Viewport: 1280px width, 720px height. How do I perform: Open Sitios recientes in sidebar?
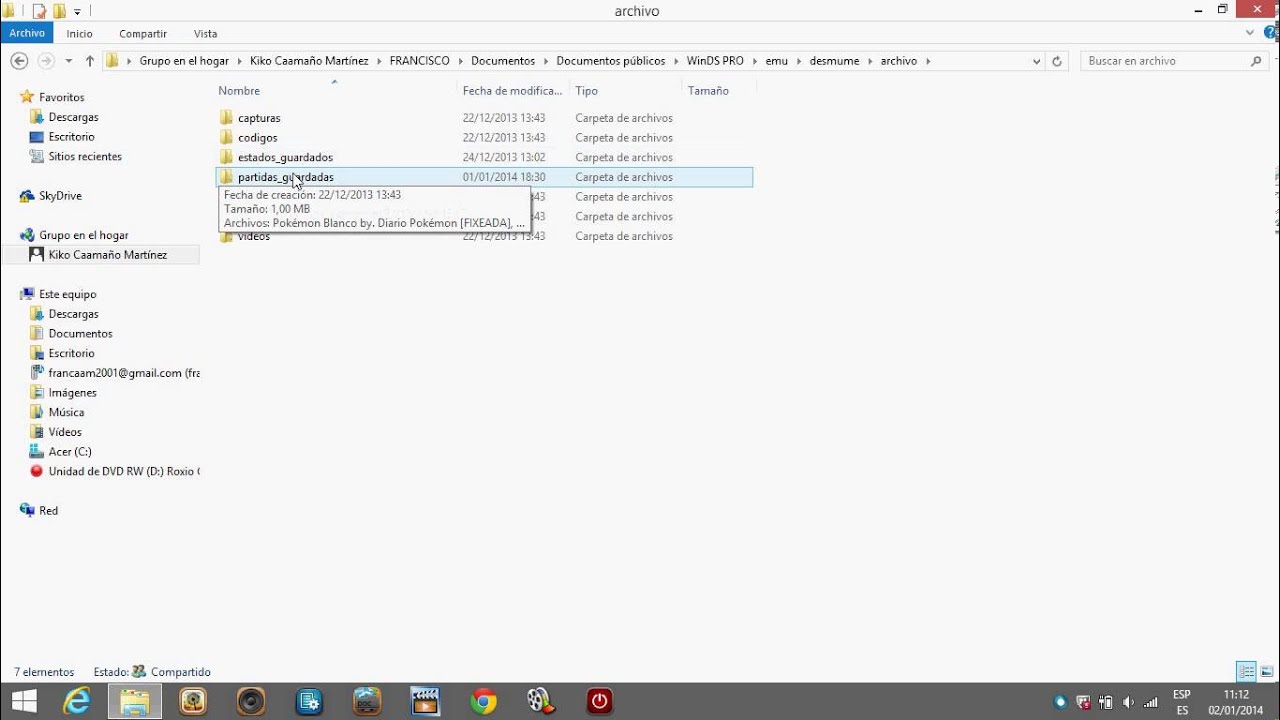pos(85,157)
